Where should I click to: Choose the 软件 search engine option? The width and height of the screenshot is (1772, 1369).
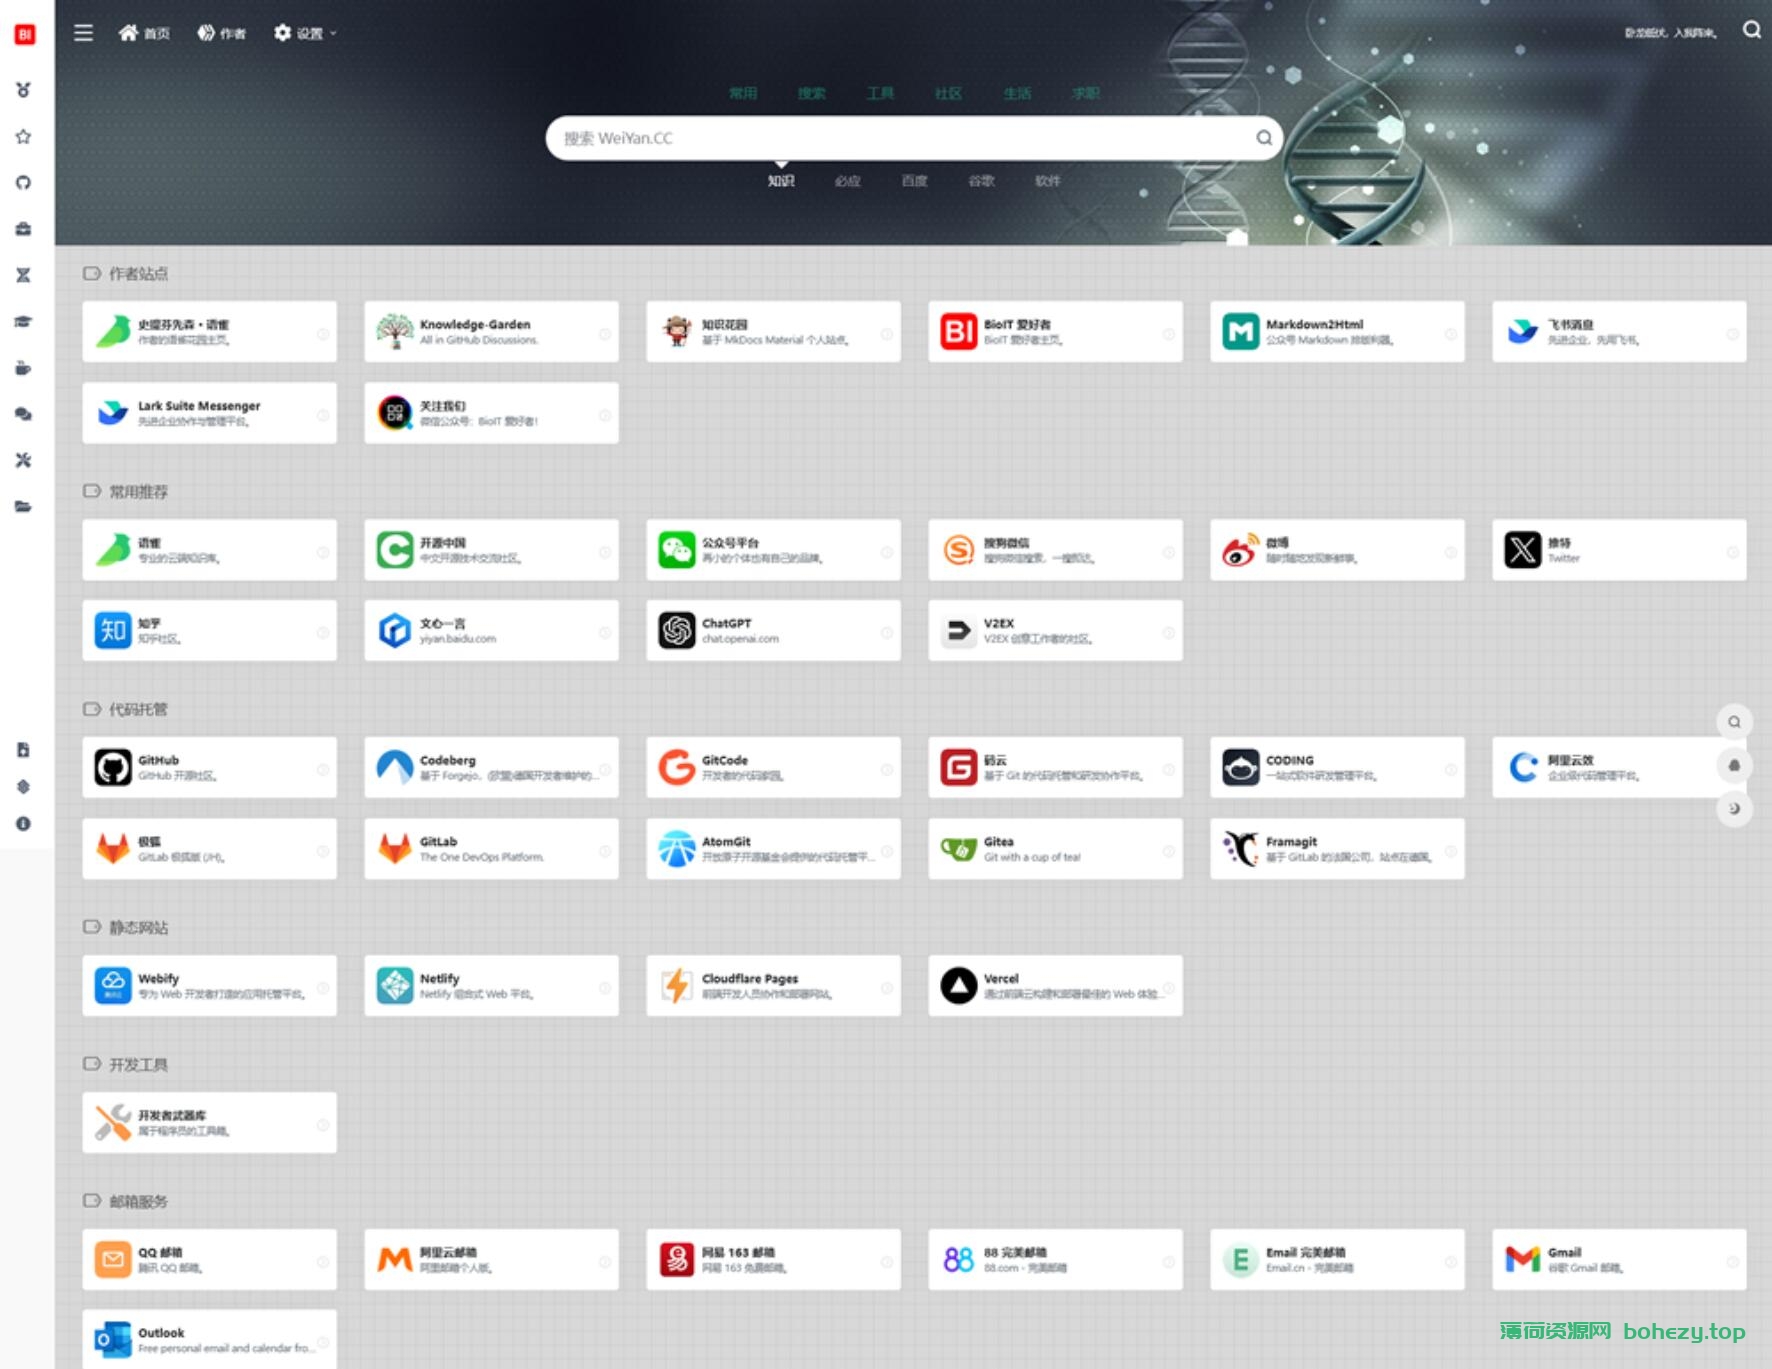1048,181
